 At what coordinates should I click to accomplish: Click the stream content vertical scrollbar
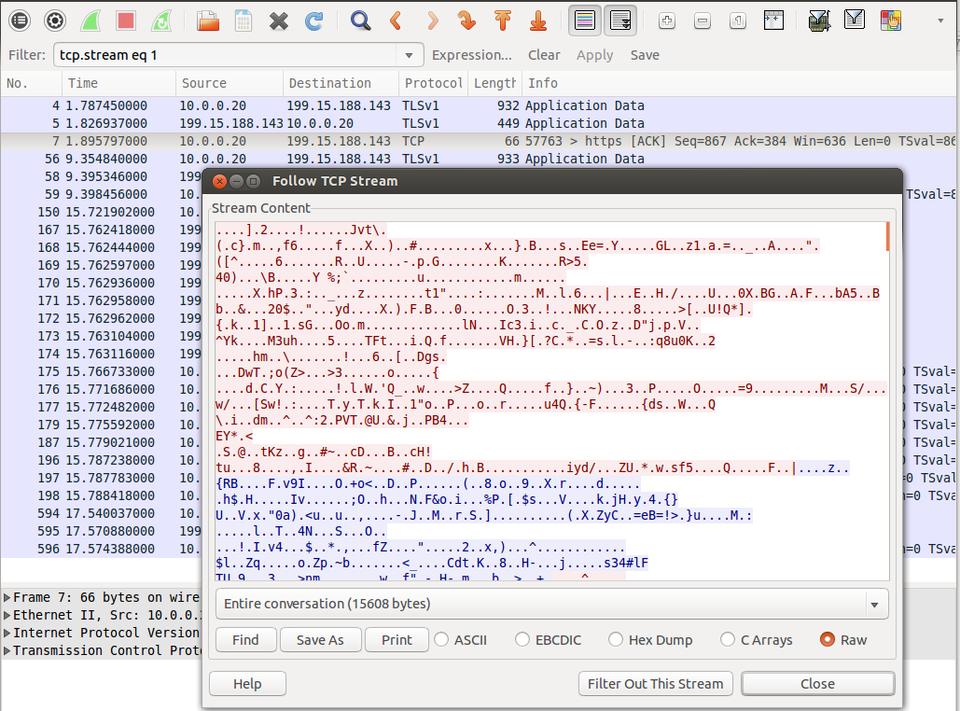887,400
